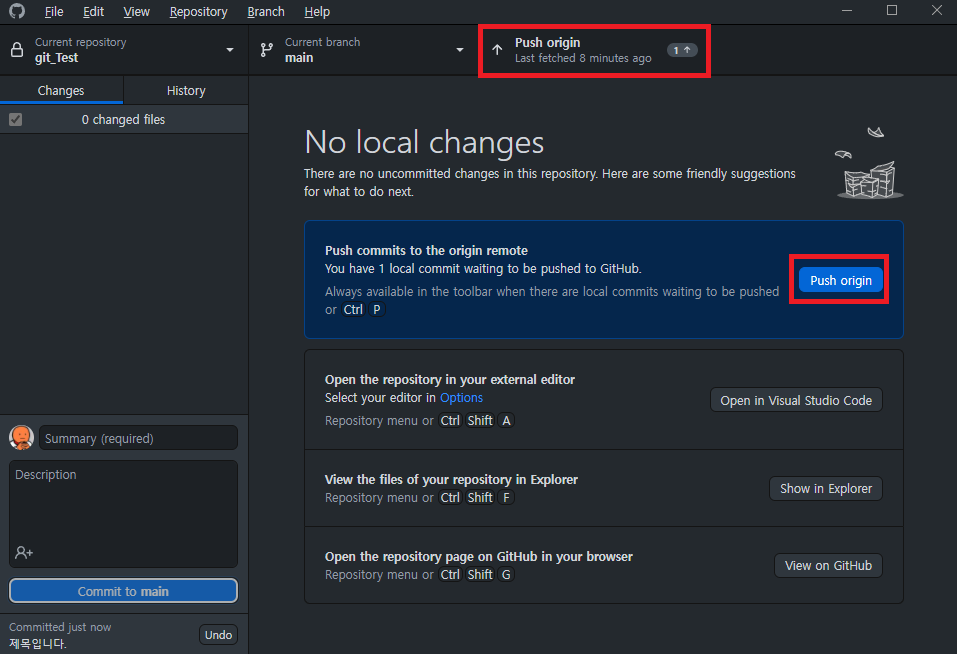This screenshot has height=654, width=957.
Task: Click the Description text area
Action: (123, 514)
